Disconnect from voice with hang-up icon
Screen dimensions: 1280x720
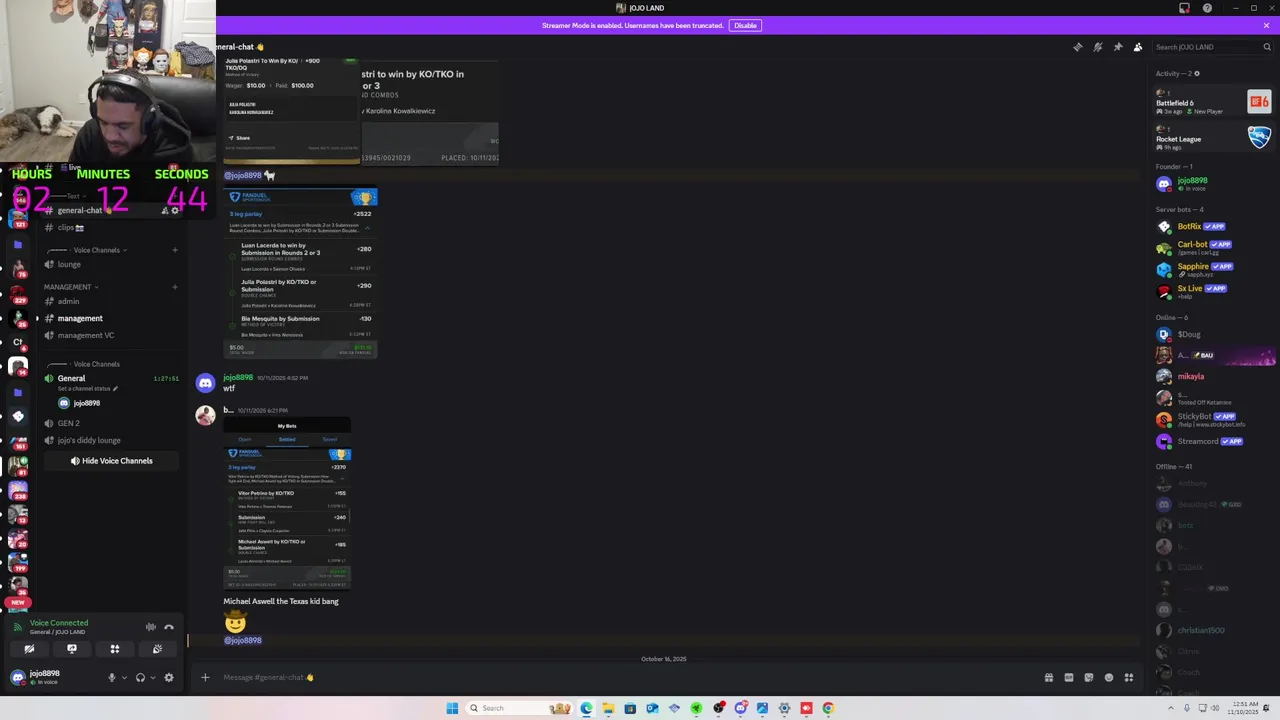coord(169,627)
